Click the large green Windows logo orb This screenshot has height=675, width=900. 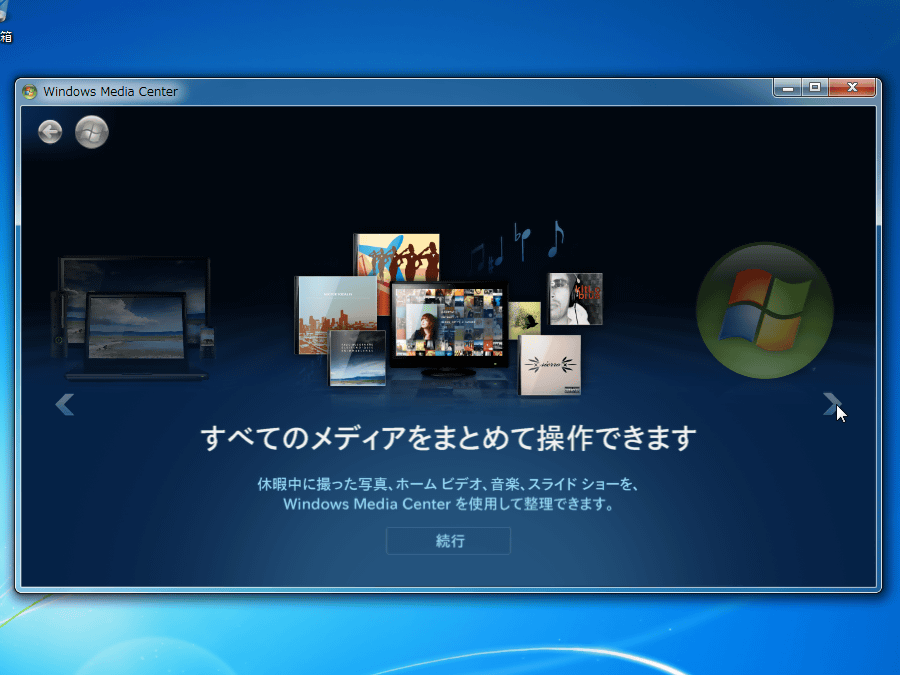pos(765,310)
